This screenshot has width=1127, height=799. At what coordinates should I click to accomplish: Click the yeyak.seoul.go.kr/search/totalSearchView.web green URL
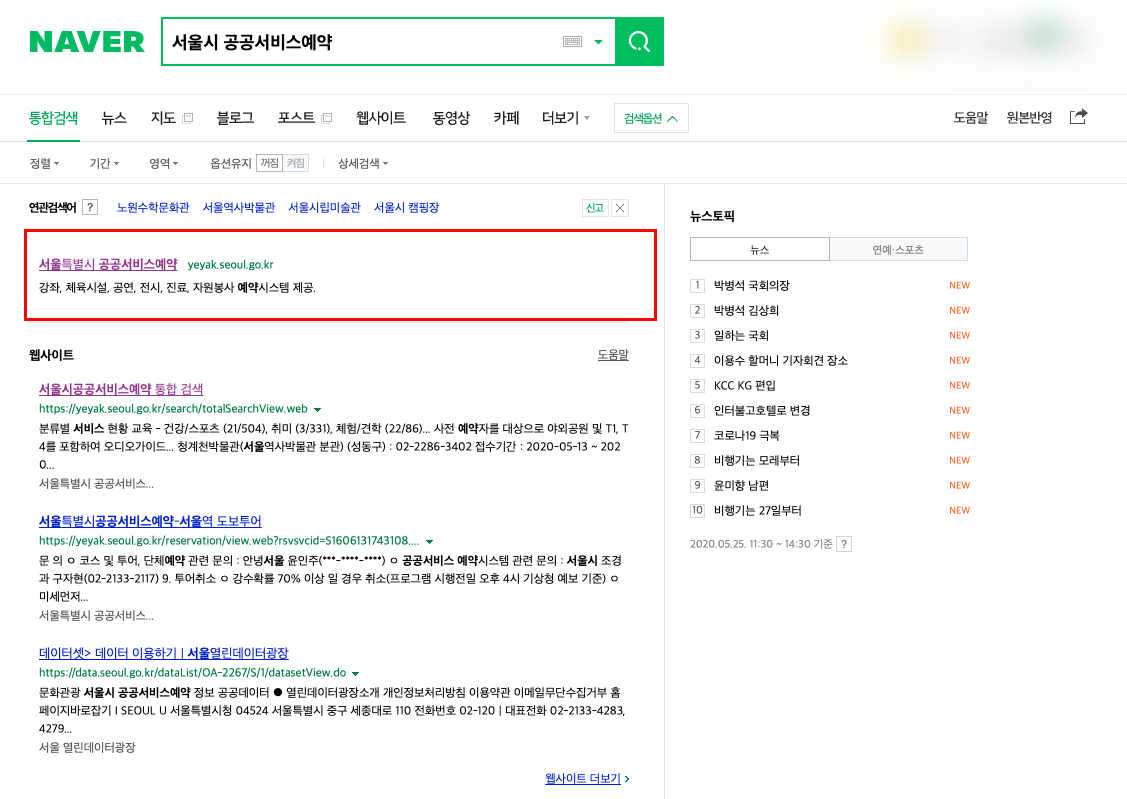point(173,409)
